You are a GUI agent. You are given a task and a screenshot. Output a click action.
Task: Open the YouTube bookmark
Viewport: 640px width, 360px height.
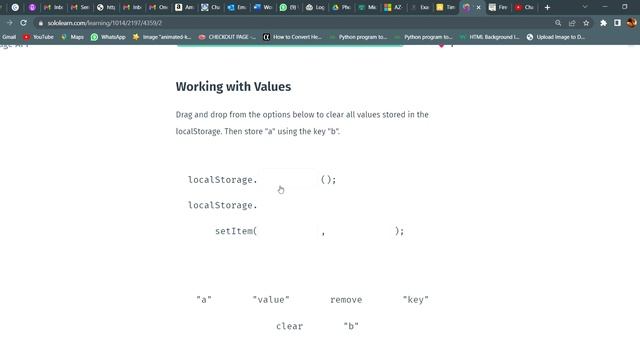click(38, 37)
